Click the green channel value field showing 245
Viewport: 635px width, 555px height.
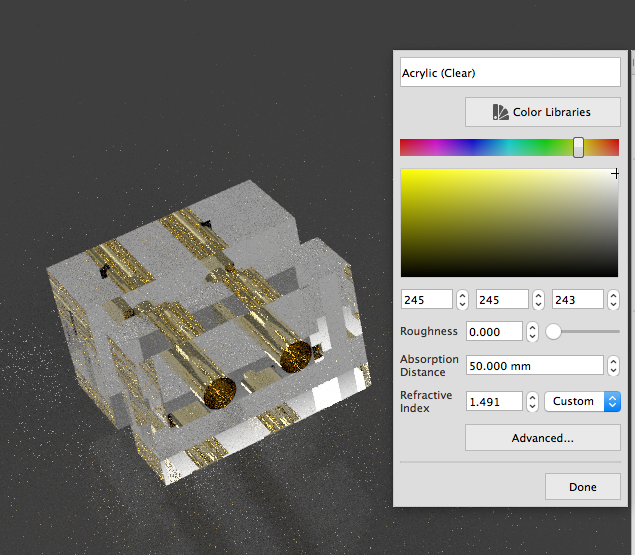point(502,299)
